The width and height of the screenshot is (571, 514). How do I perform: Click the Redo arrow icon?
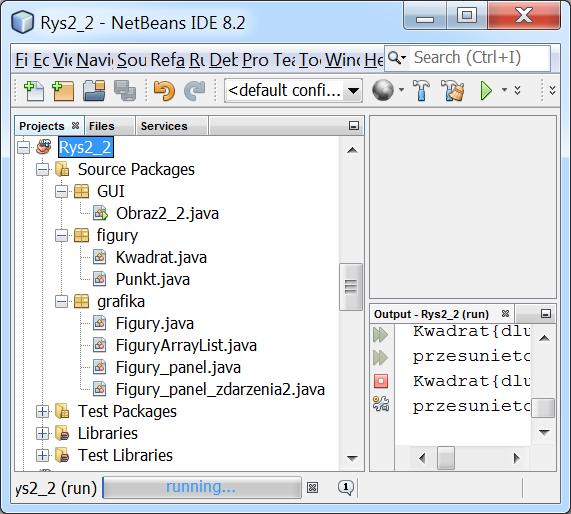coord(194,91)
